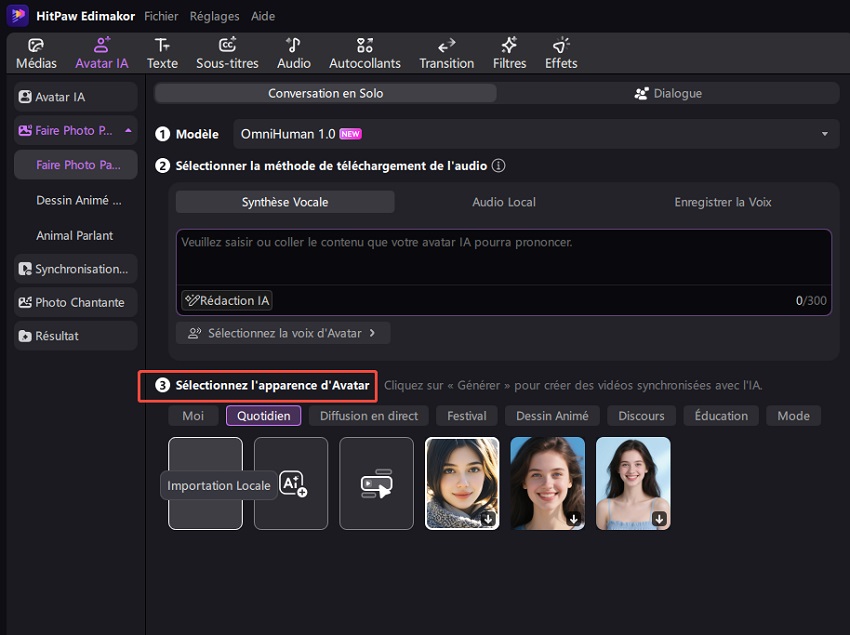Expand Sélectionnez la voix d'Avatar
This screenshot has width=850, height=635.
[283, 334]
